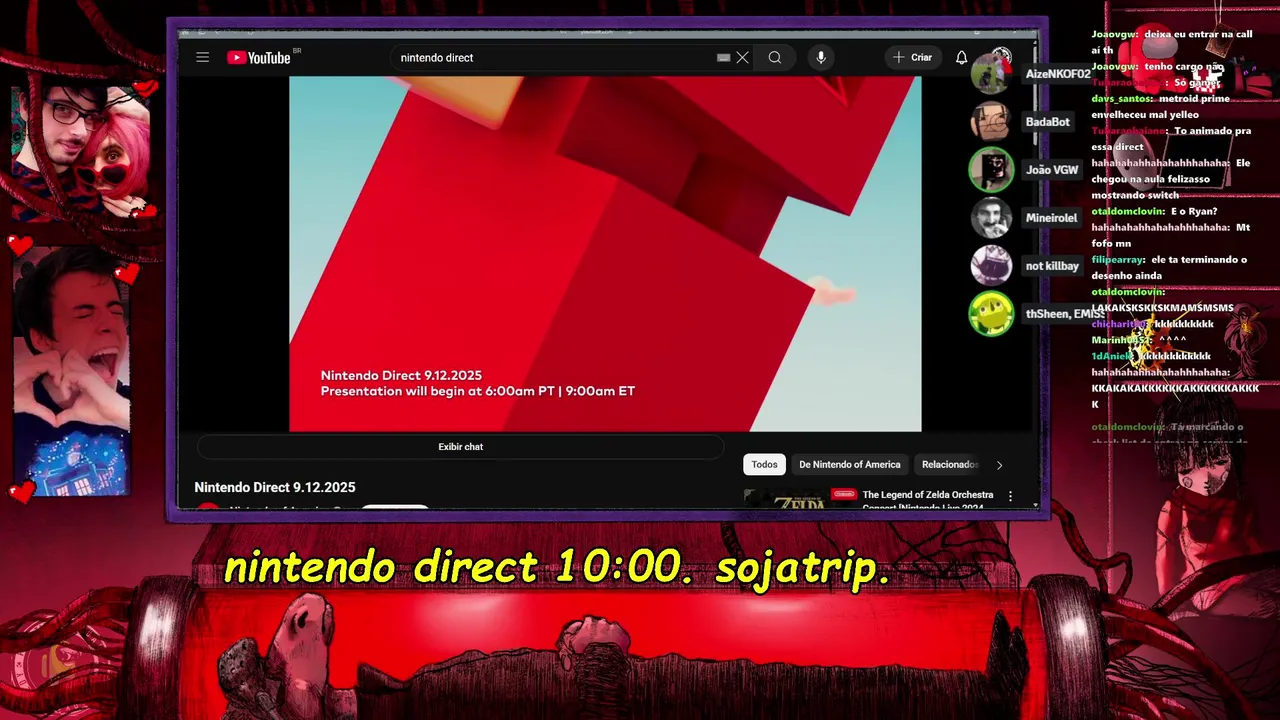Clear the search query with the X
1280x720 pixels.
click(x=742, y=58)
